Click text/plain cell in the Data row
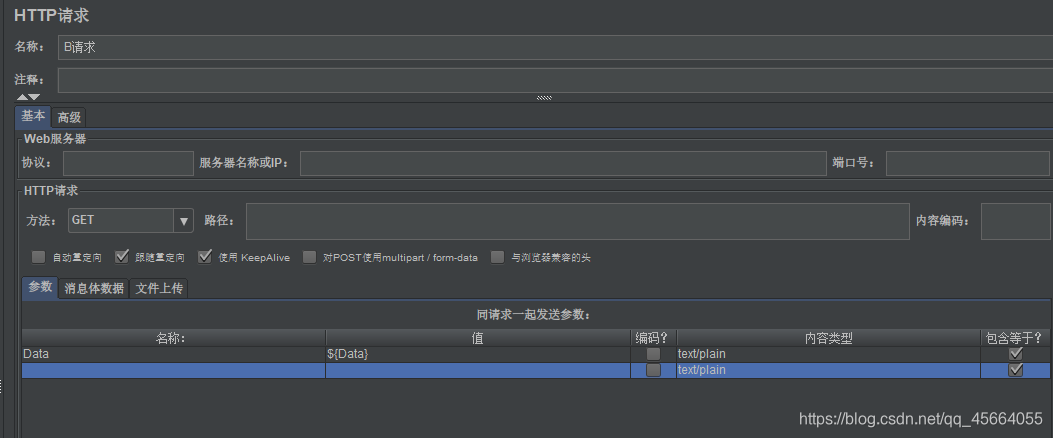This screenshot has height=438, width=1053. (828, 354)
